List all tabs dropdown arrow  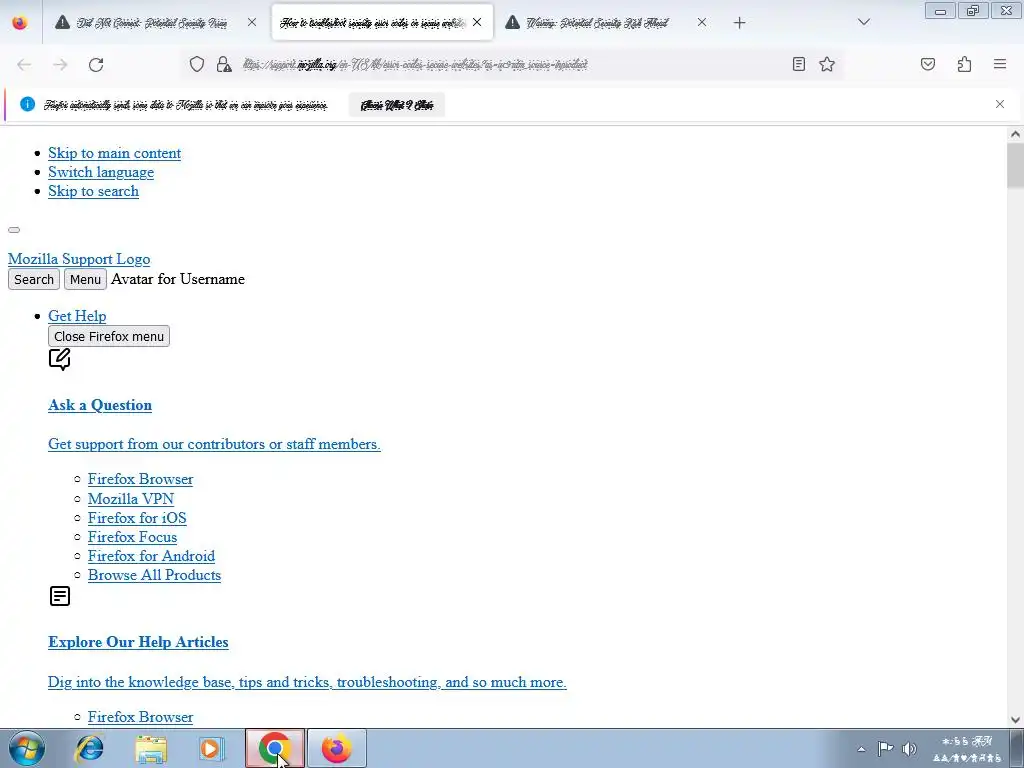click(863, 22)
